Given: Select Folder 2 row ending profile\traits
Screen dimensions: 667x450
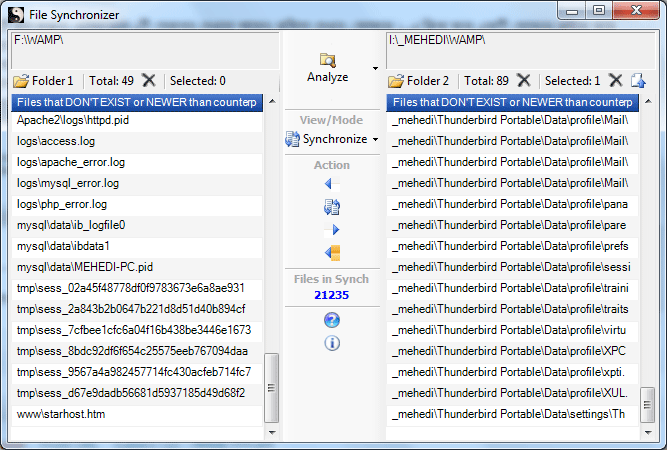Looking at the screenshot, I should 512,309.
